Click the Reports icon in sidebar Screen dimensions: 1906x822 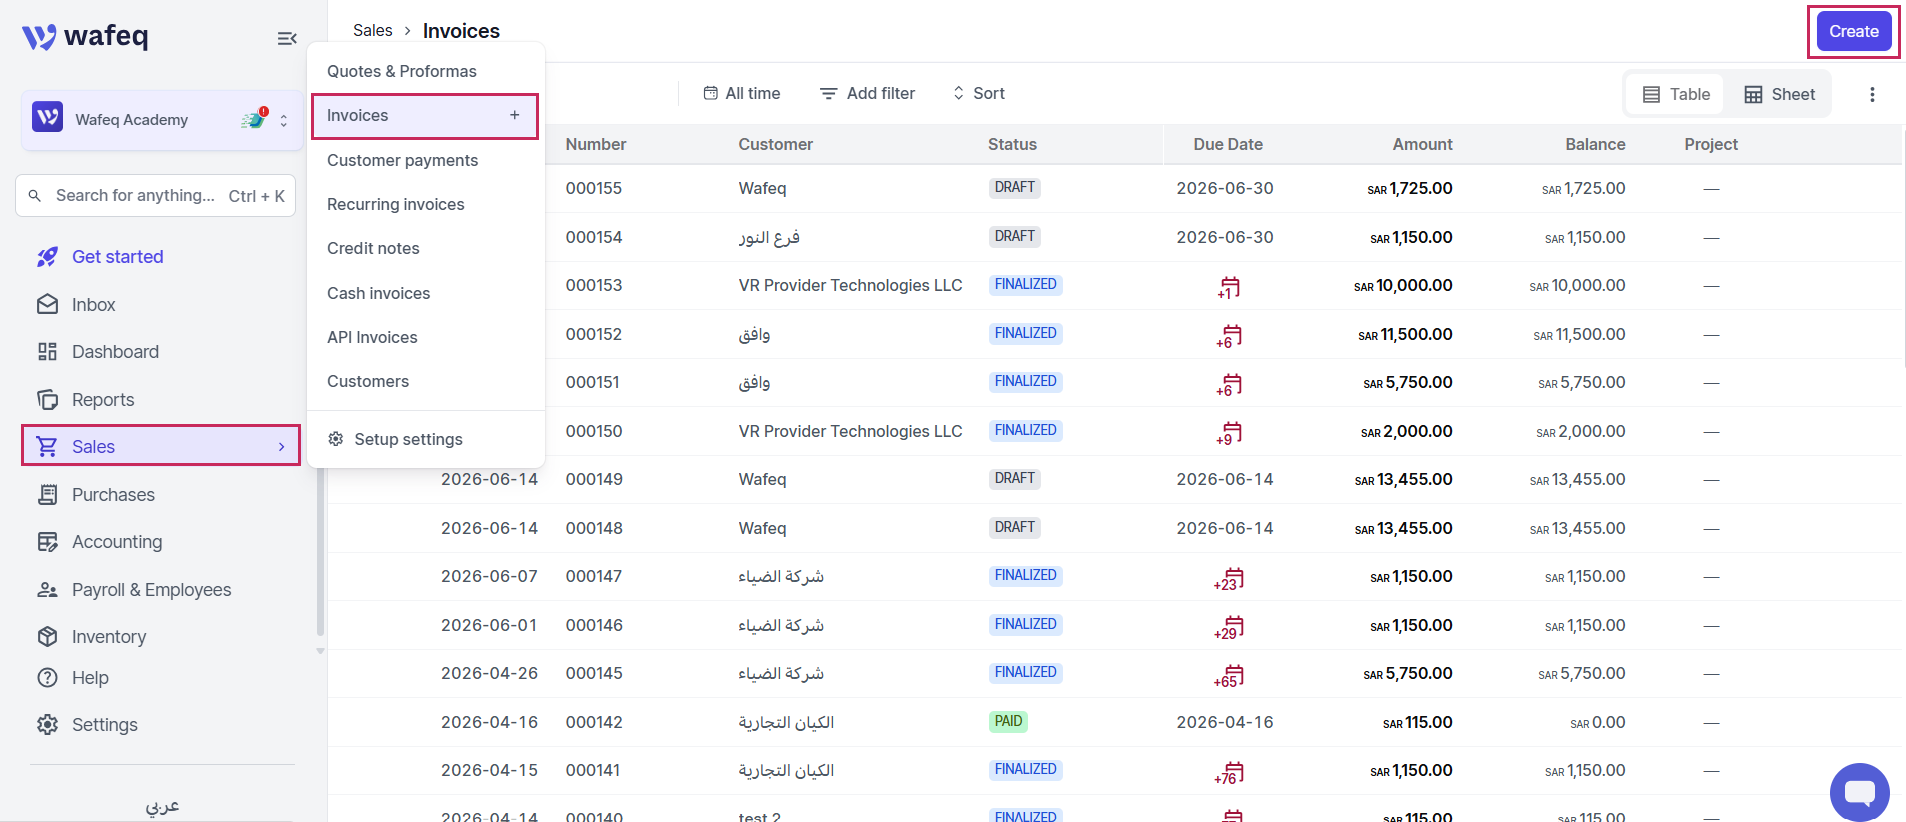pos(47,400)
